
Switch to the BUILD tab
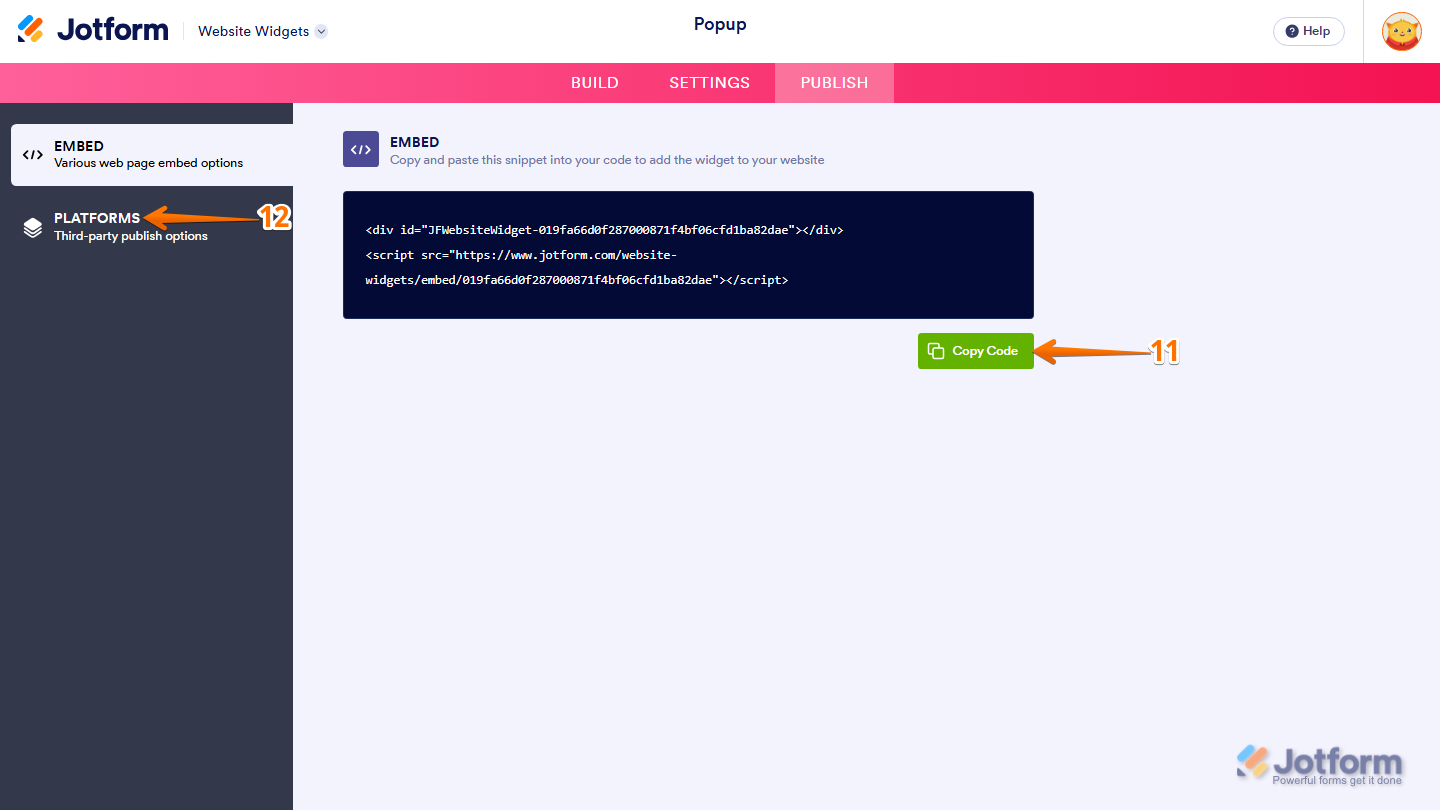tap(595, 83)
